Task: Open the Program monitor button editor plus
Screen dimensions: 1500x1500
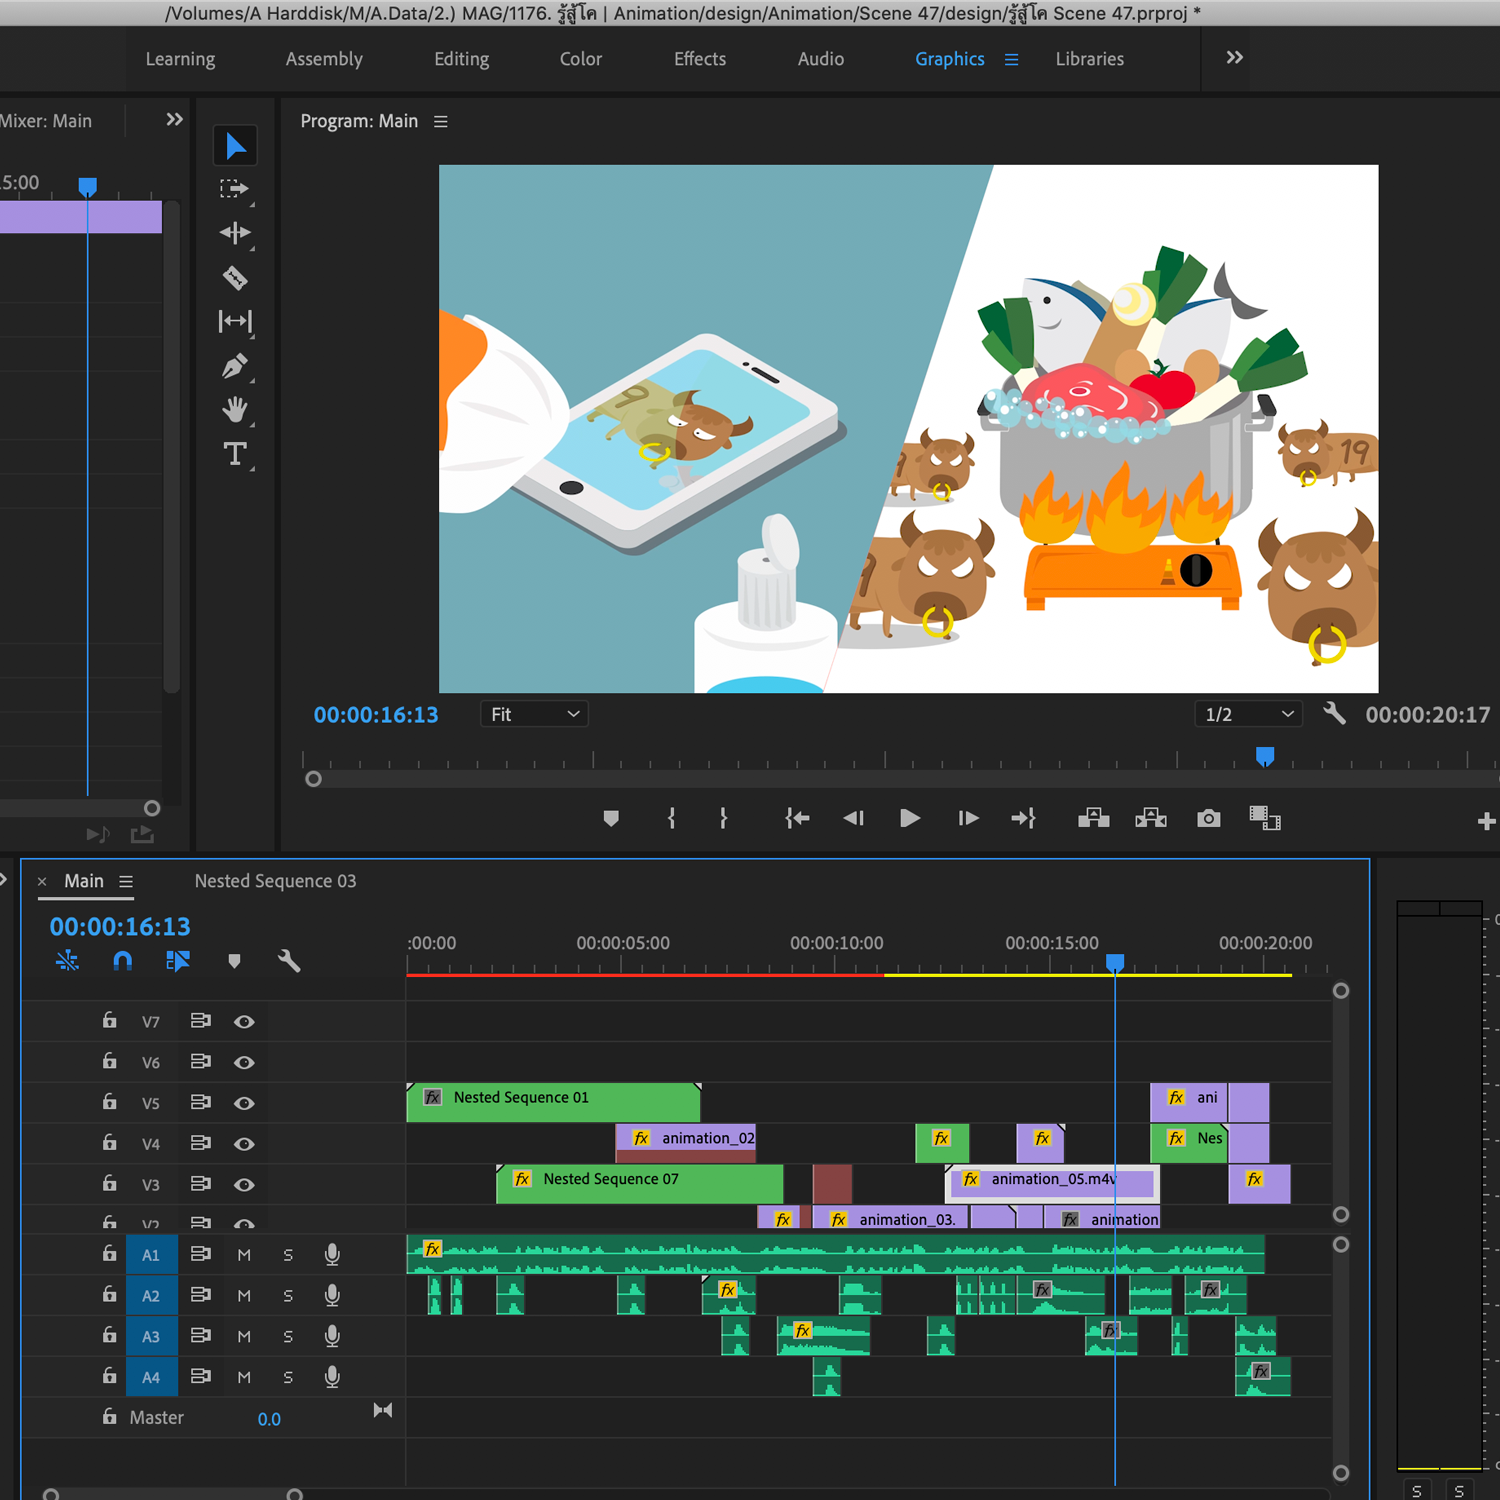Action: click(x=1486, y=821)
